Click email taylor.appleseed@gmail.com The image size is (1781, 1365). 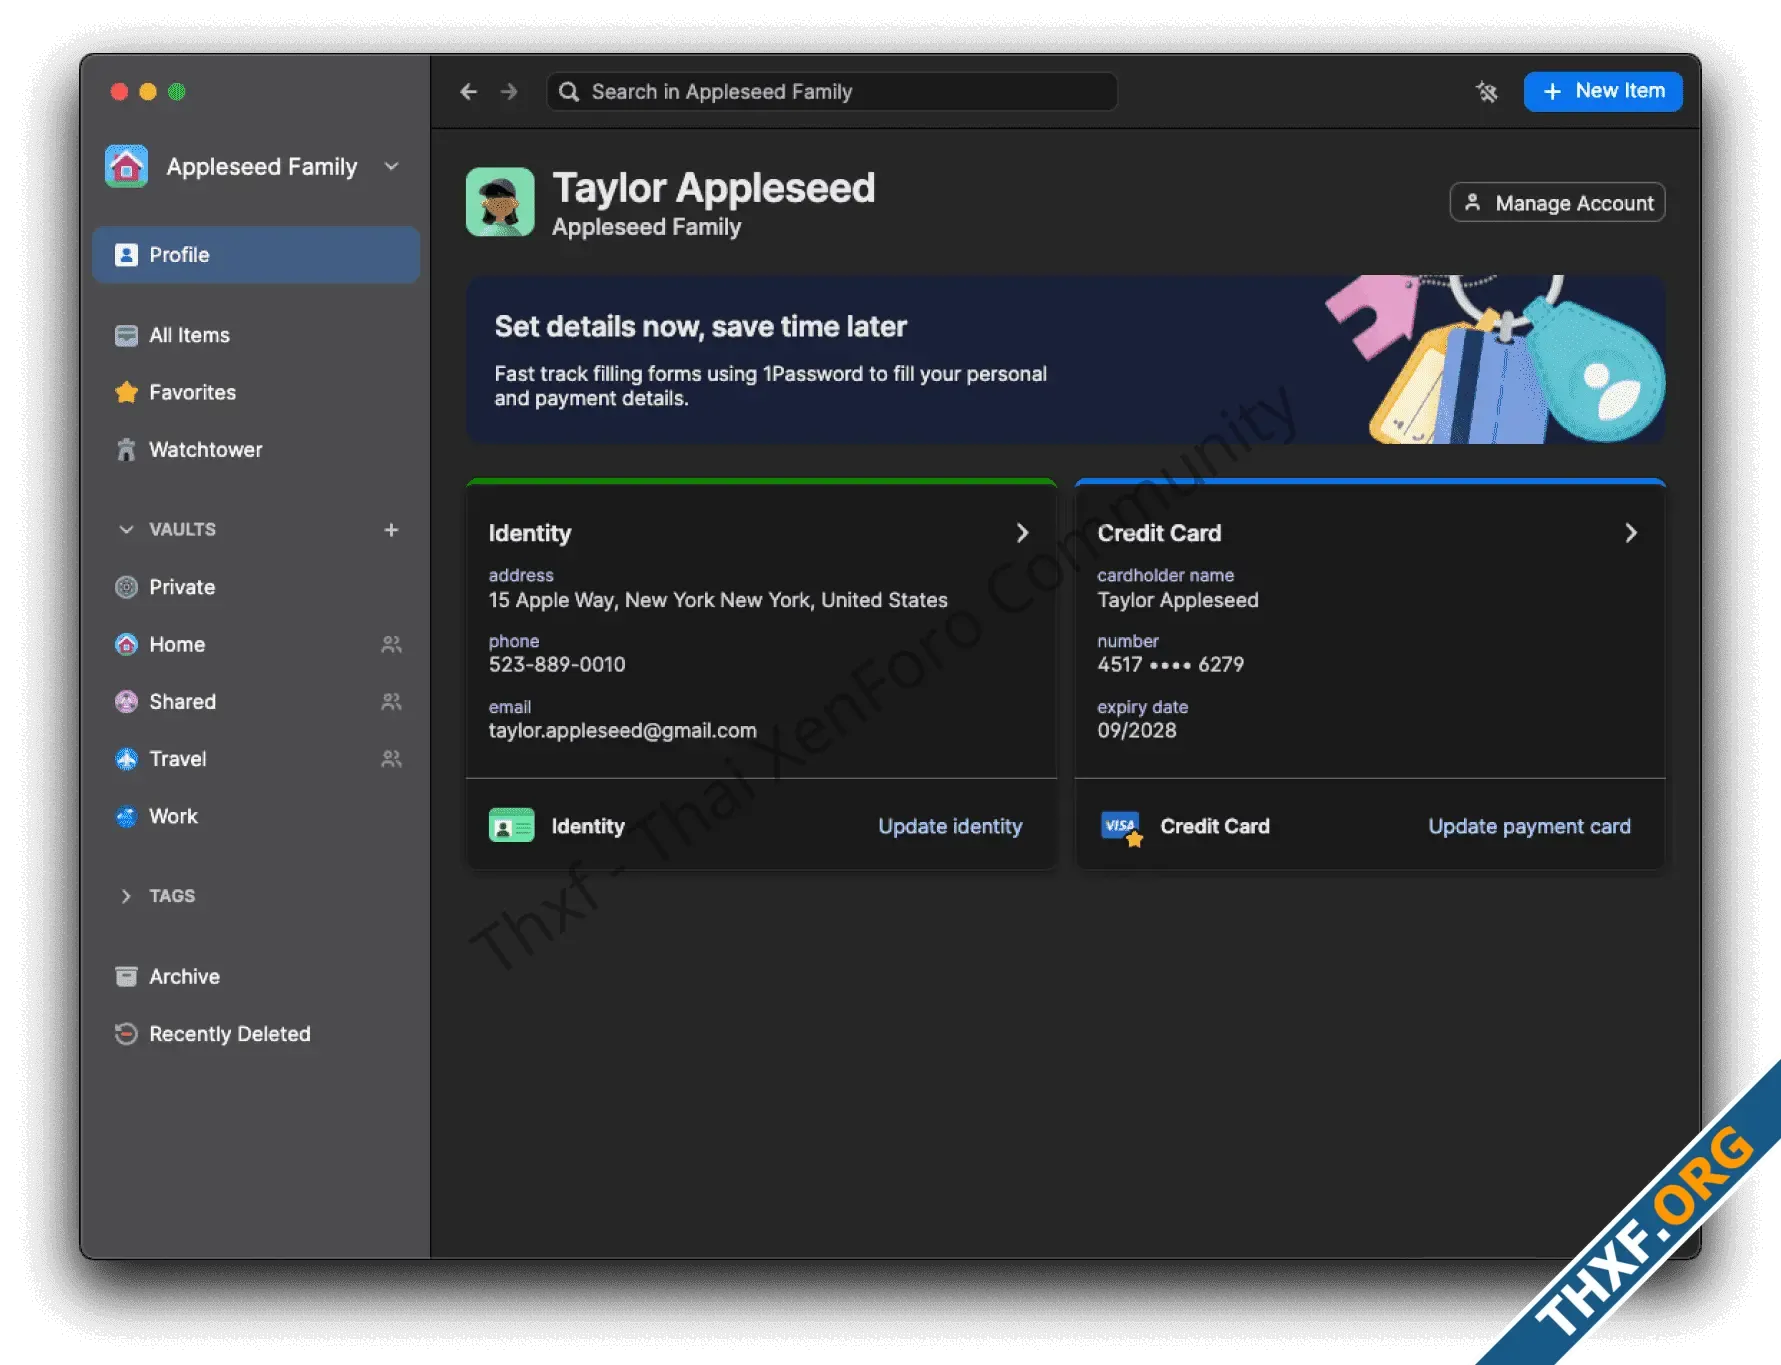623,731
